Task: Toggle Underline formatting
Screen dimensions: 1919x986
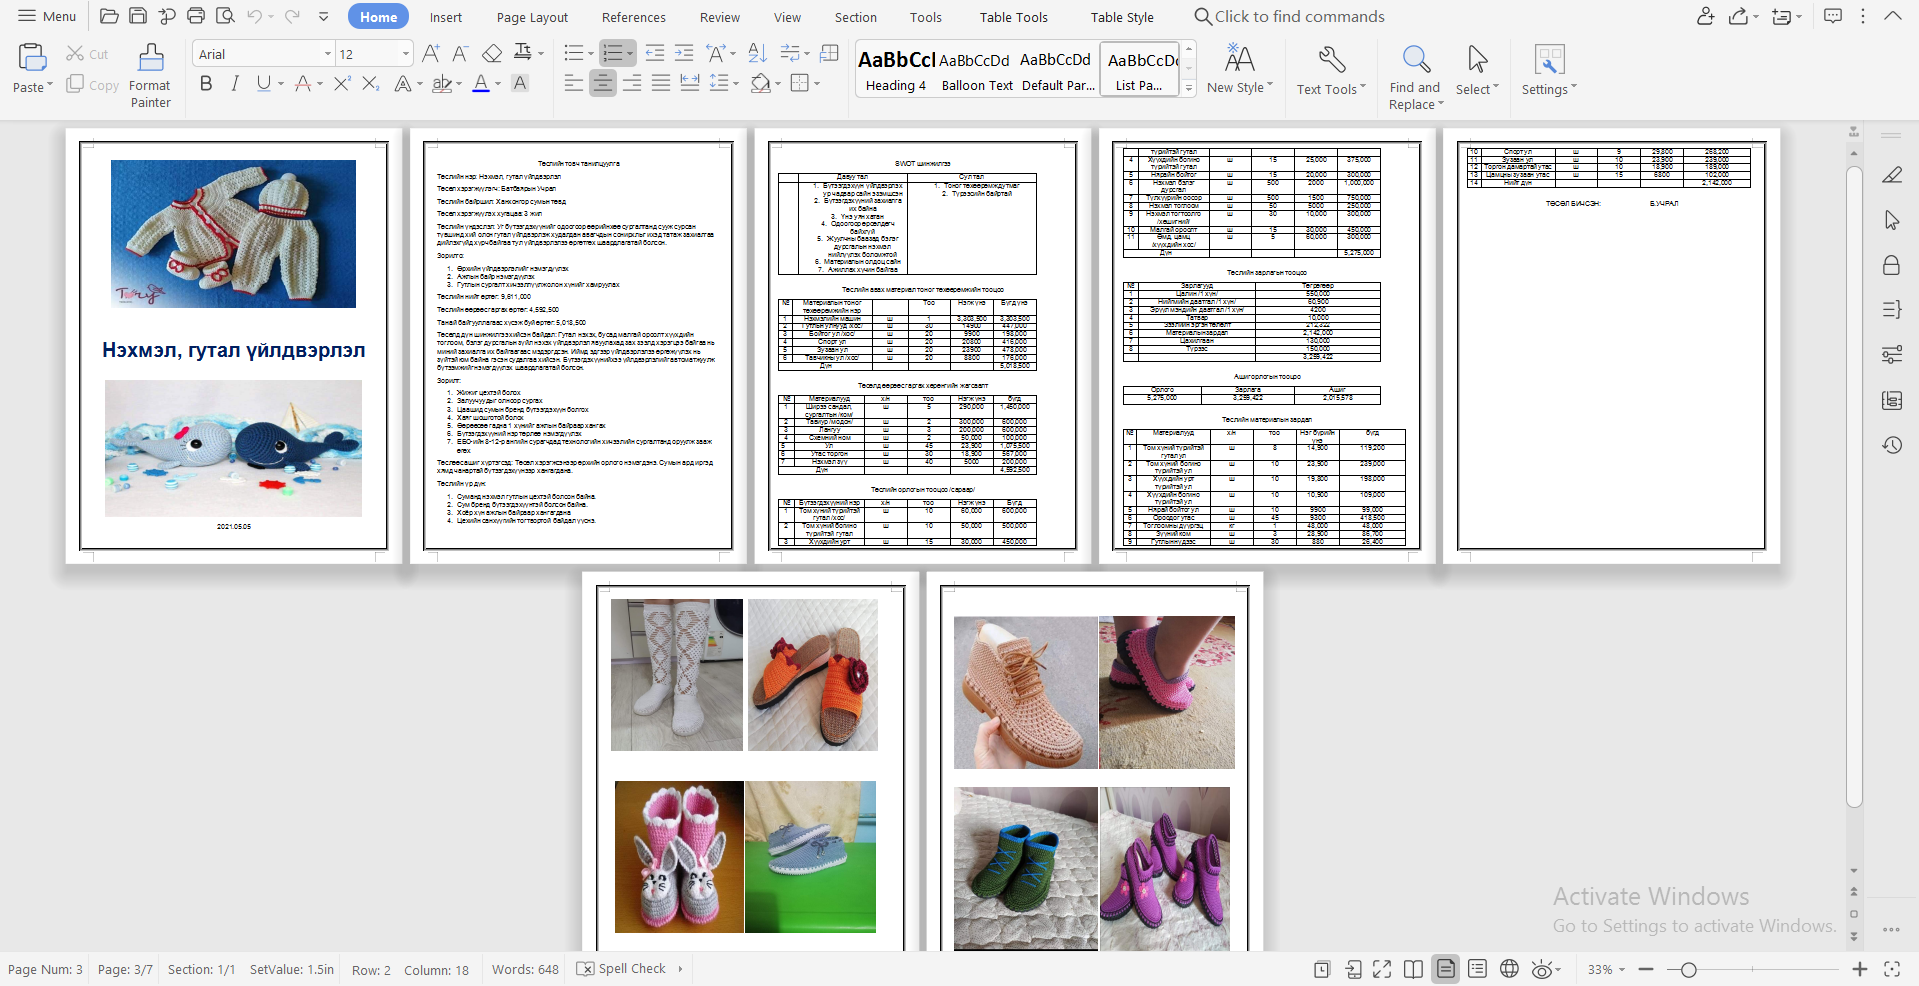Action: (x=263, y=84)
